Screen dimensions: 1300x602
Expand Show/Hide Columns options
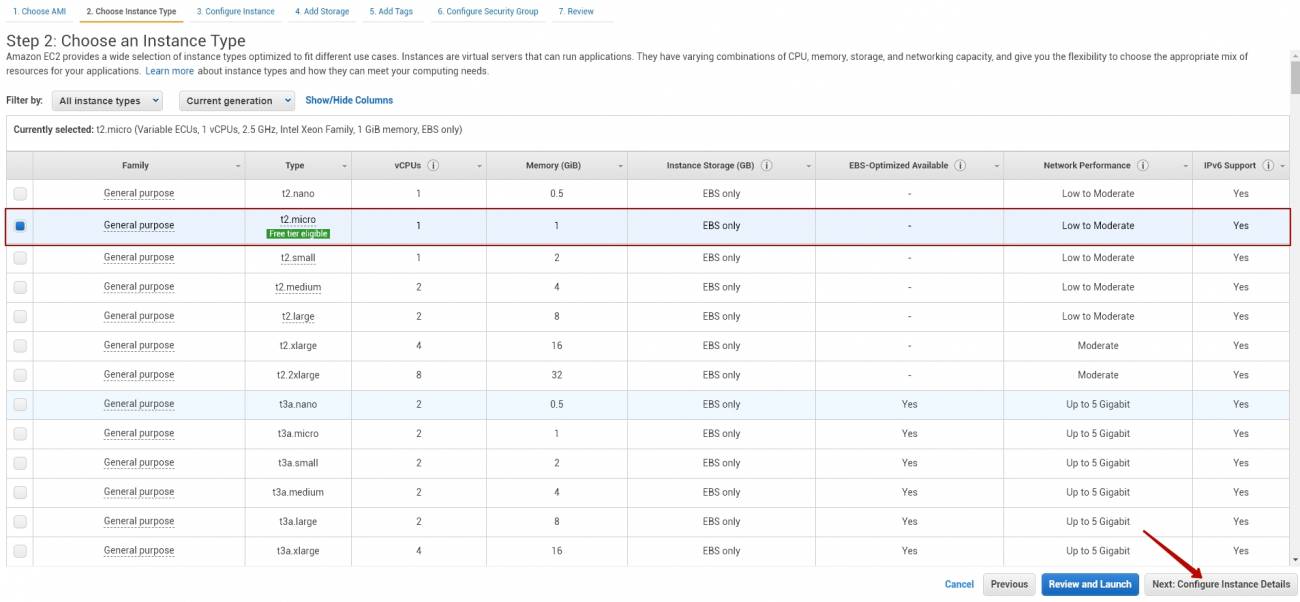(349, 100)
